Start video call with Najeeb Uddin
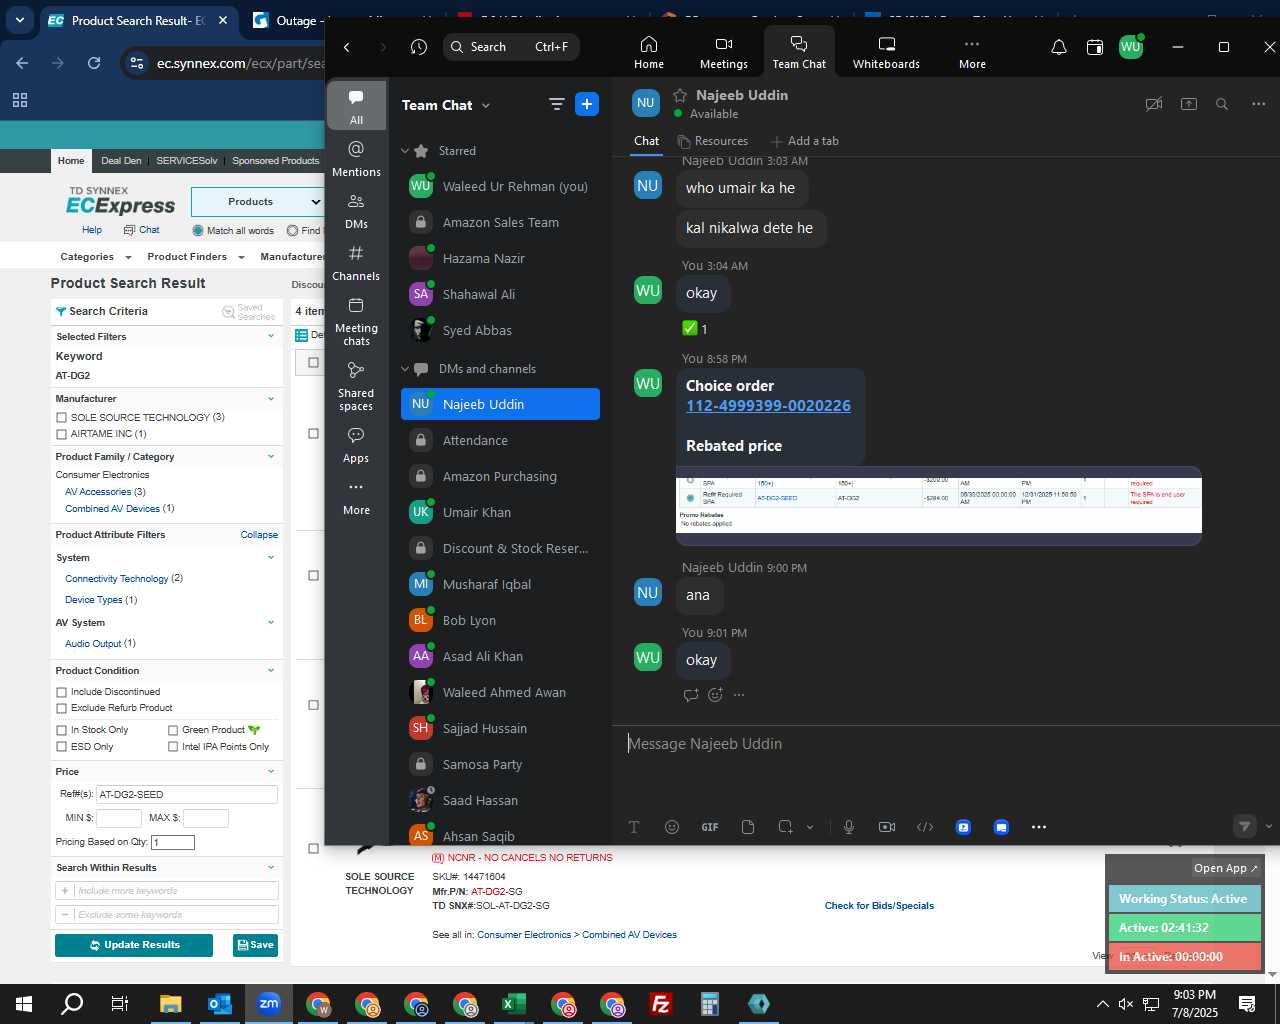 click(1153, 104)
